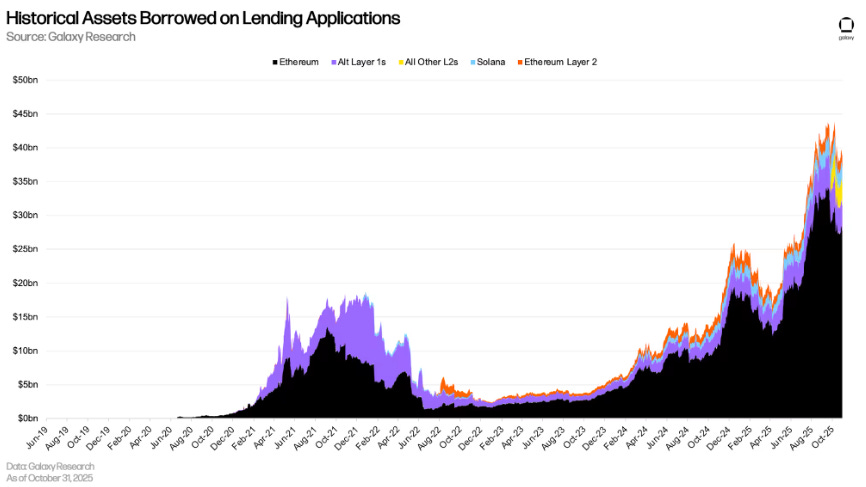This screenshot has height=487, width=866.
Task: Select the Alt Layer 1s legend label
Action: click(362, 62)
